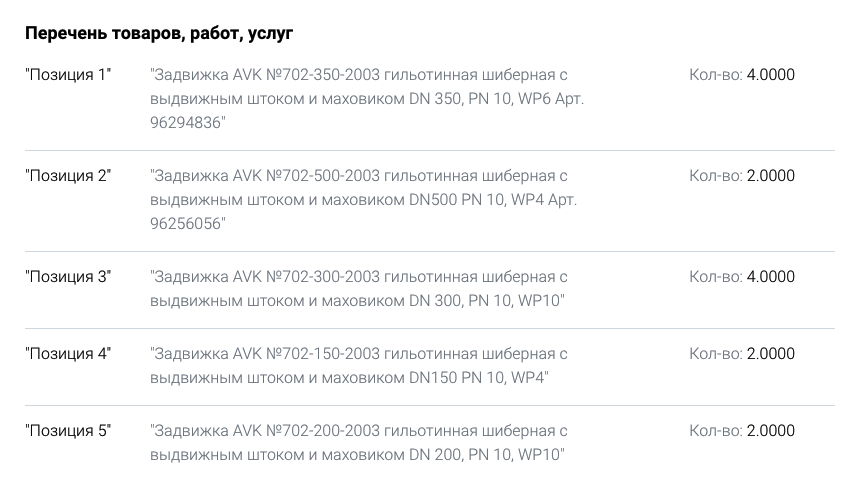Click the AVK №702-200-2003 valve description
This screenshot has height=480, width=853.
[359, 442]
